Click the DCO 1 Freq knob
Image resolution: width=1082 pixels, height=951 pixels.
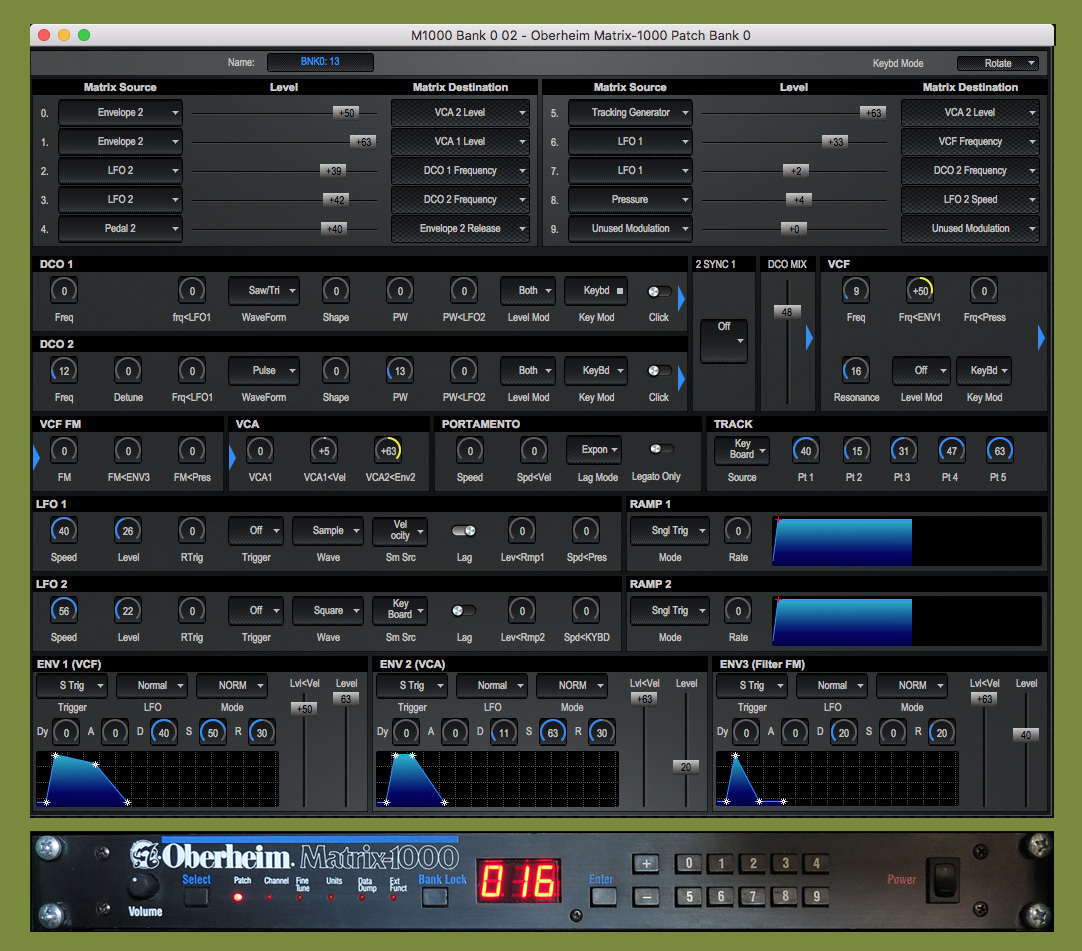tap(64, 291)
